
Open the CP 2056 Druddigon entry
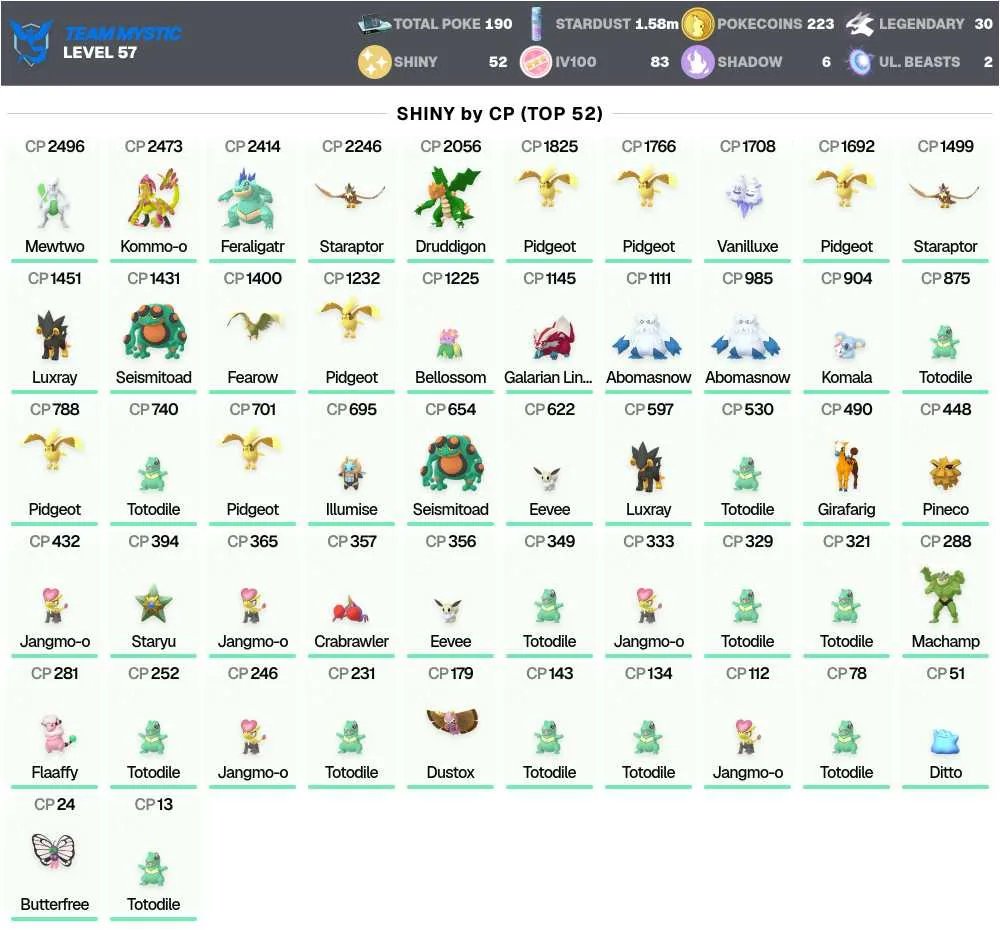coord(450,198)
